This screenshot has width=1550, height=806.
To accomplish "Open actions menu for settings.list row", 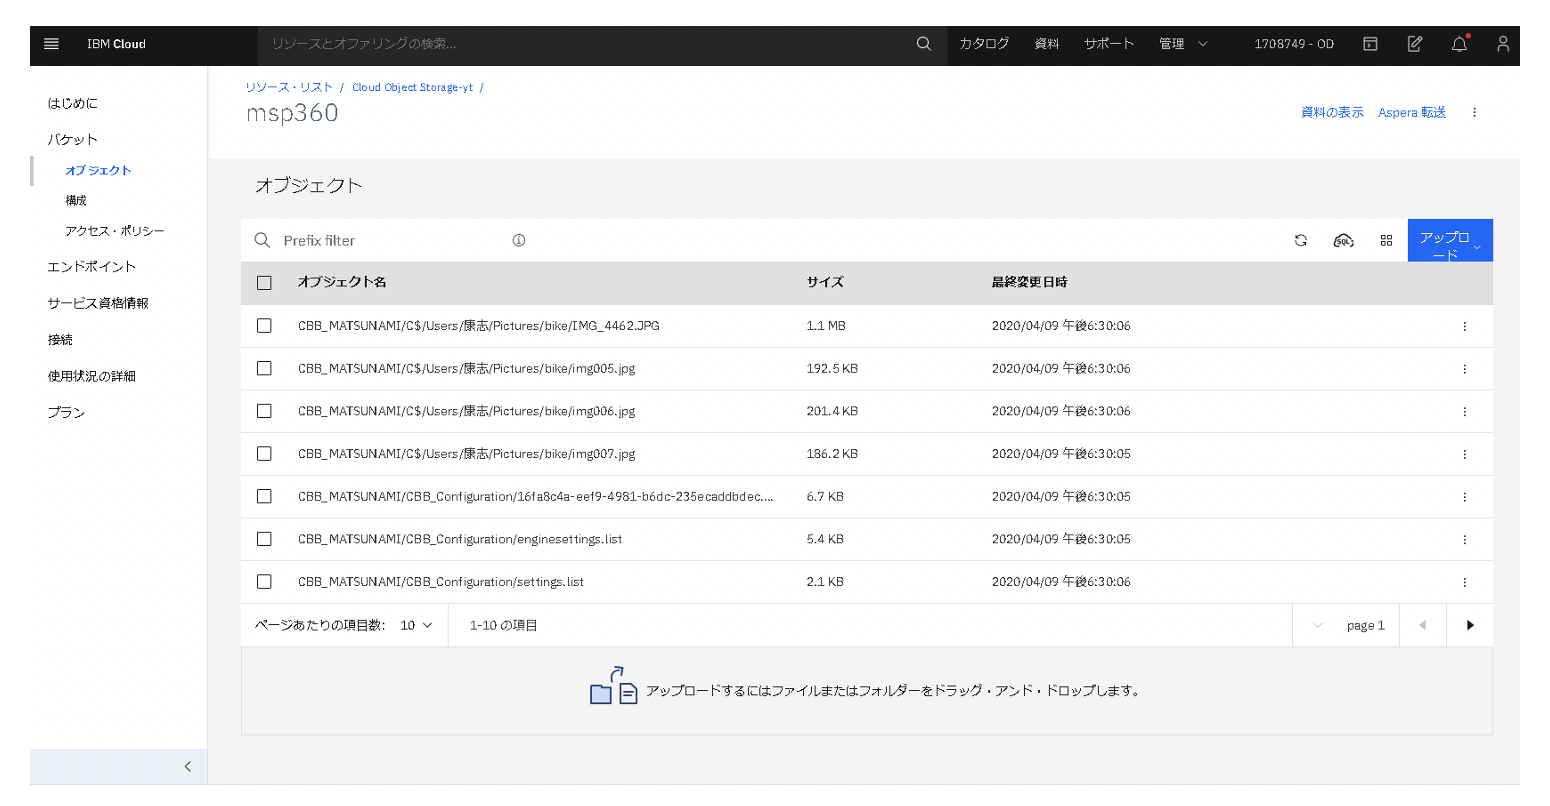I will [1465, 582].
